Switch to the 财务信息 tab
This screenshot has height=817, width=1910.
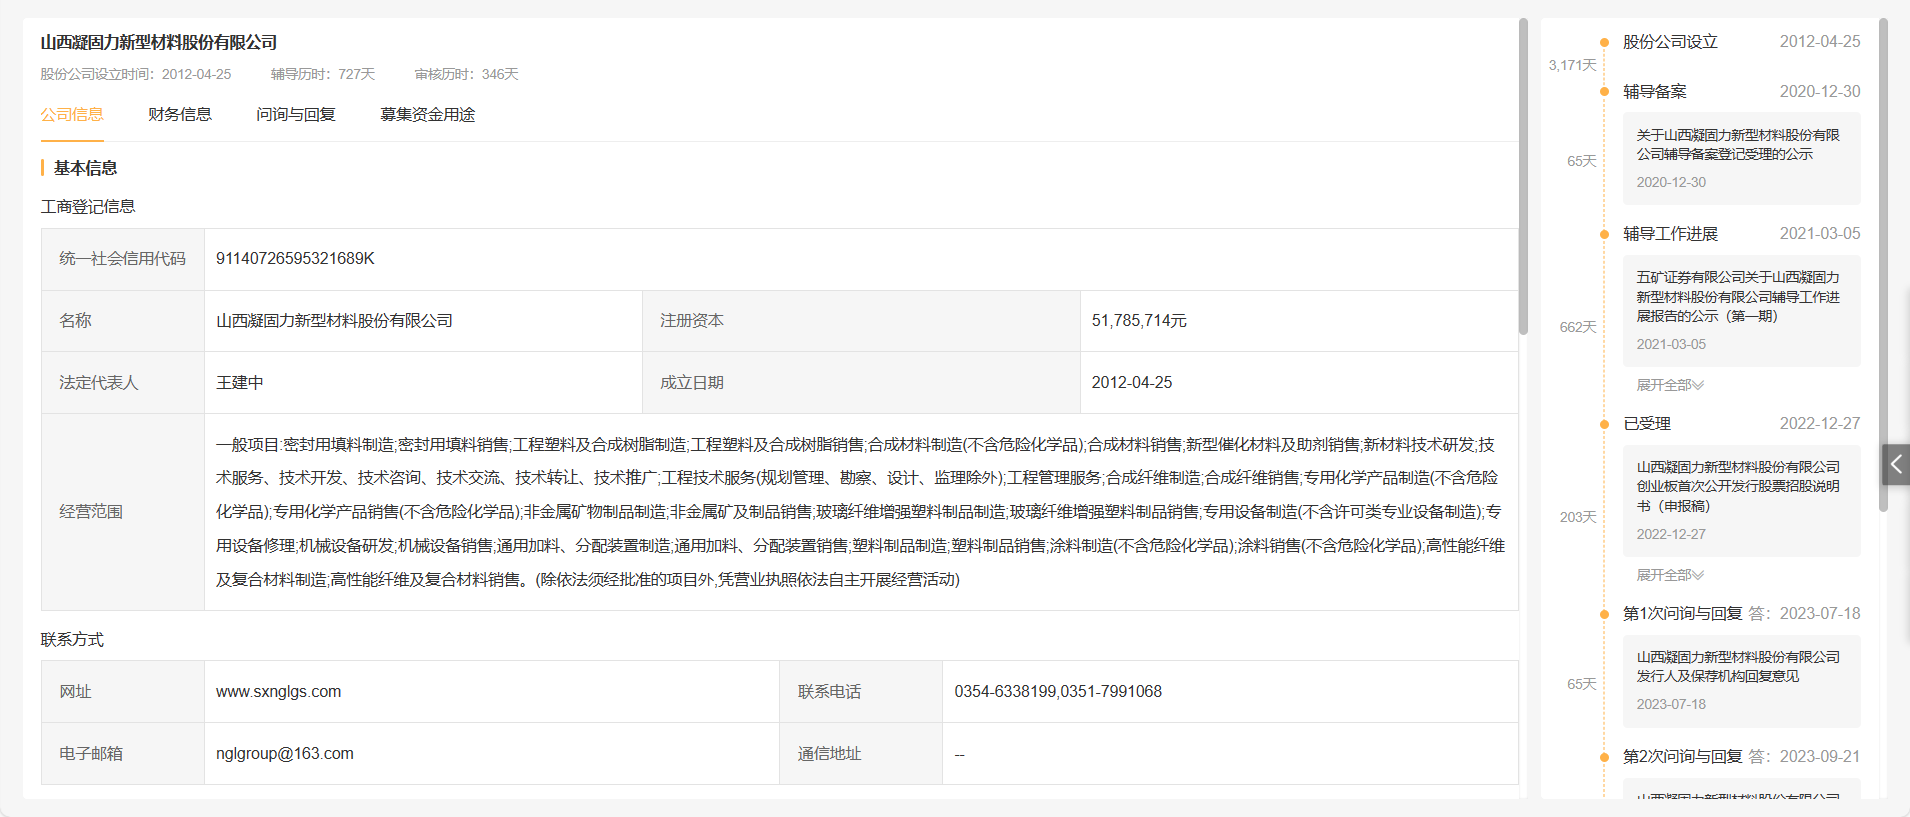pos(180,115)
